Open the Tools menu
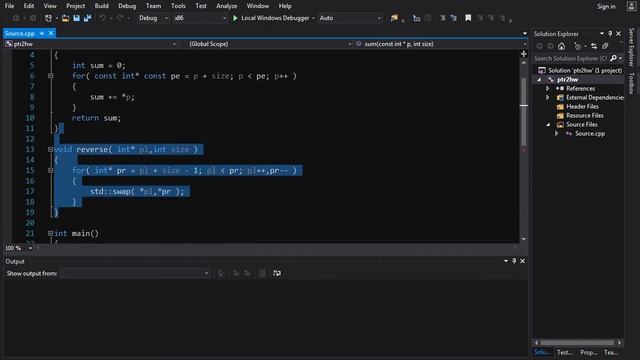This screenshot has width=640, height=360. 178,6
